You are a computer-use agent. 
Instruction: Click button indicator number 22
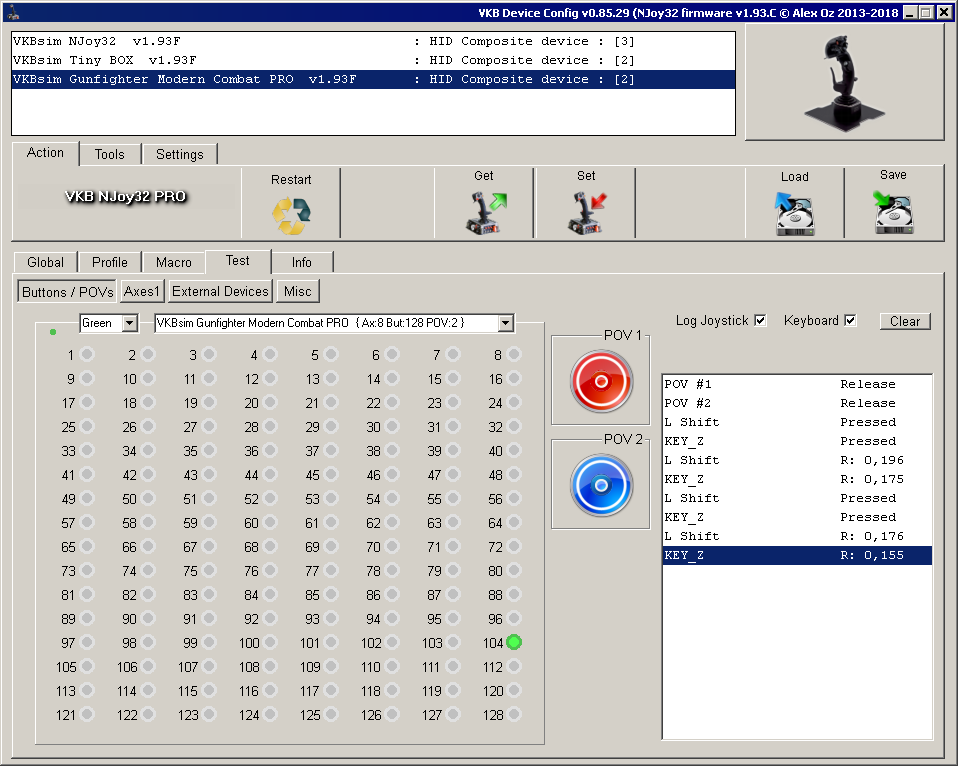(x=392, y=402)
